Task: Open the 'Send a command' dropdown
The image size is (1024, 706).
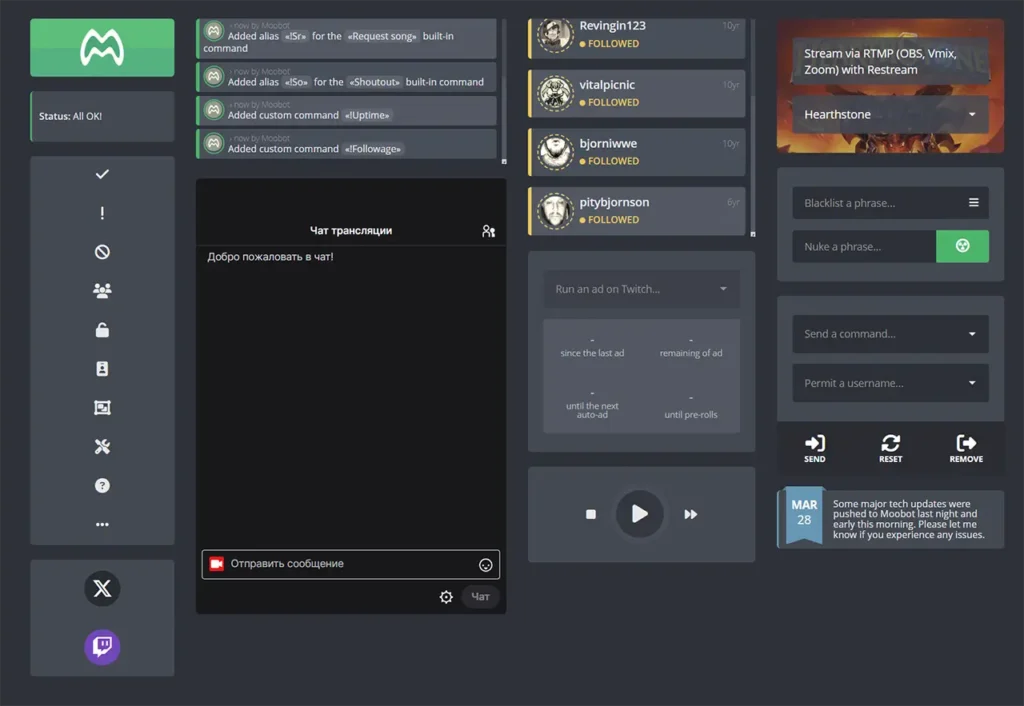Action: click(890, 334)
